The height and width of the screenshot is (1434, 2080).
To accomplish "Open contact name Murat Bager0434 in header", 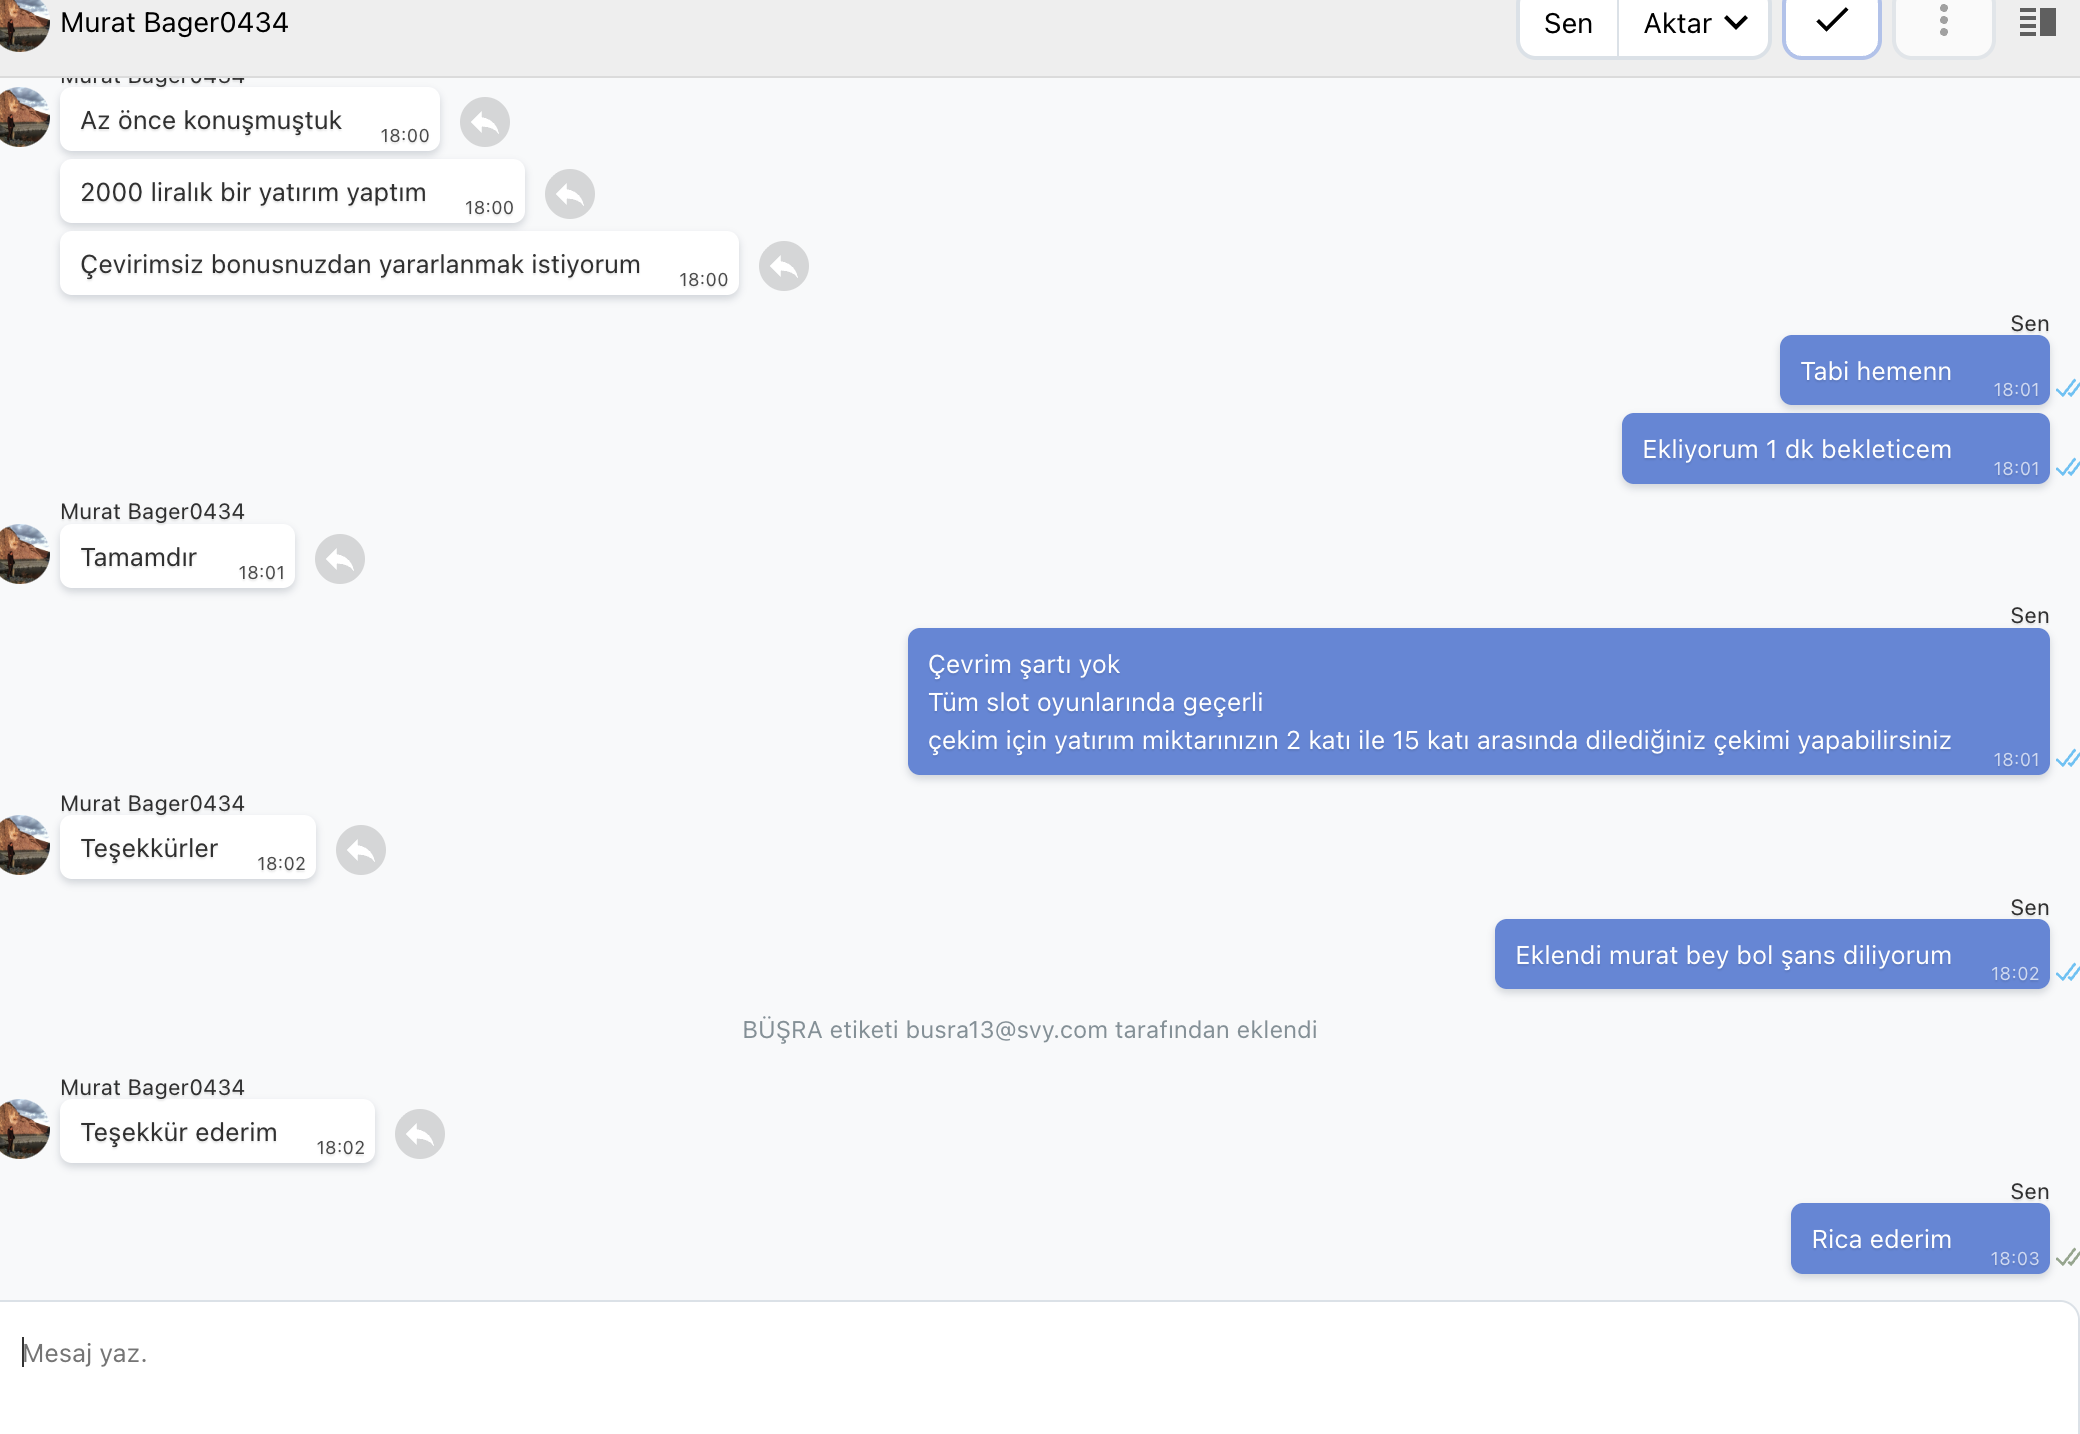I will tap(174, 22).
